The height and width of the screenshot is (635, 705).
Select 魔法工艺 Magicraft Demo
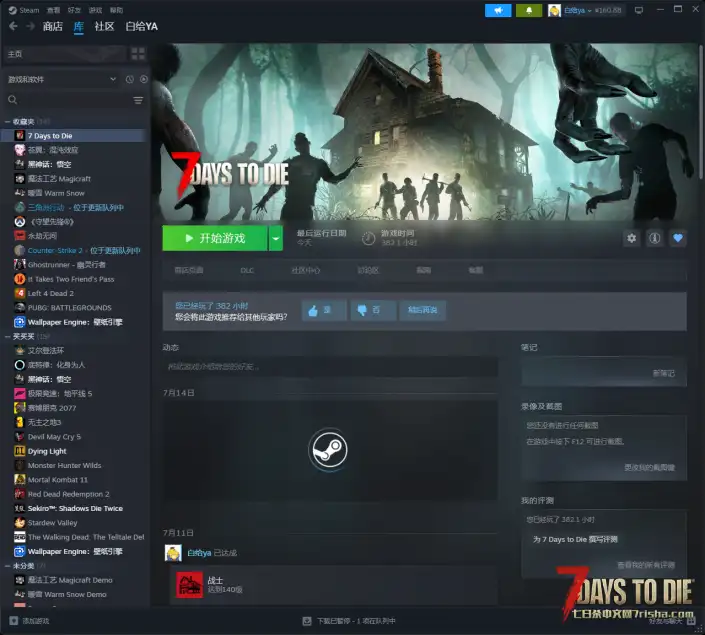click(x=63, y=581)
